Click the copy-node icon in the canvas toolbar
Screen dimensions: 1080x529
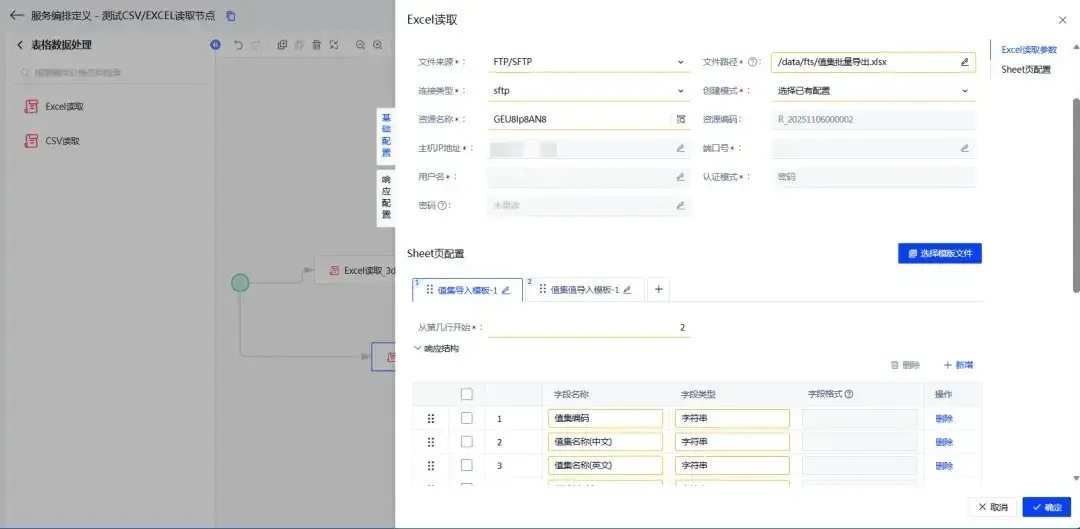[282, 45]
